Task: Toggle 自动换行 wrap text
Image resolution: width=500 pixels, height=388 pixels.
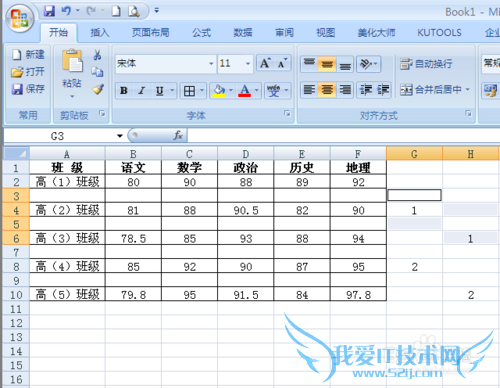Action: coord(426,63)
